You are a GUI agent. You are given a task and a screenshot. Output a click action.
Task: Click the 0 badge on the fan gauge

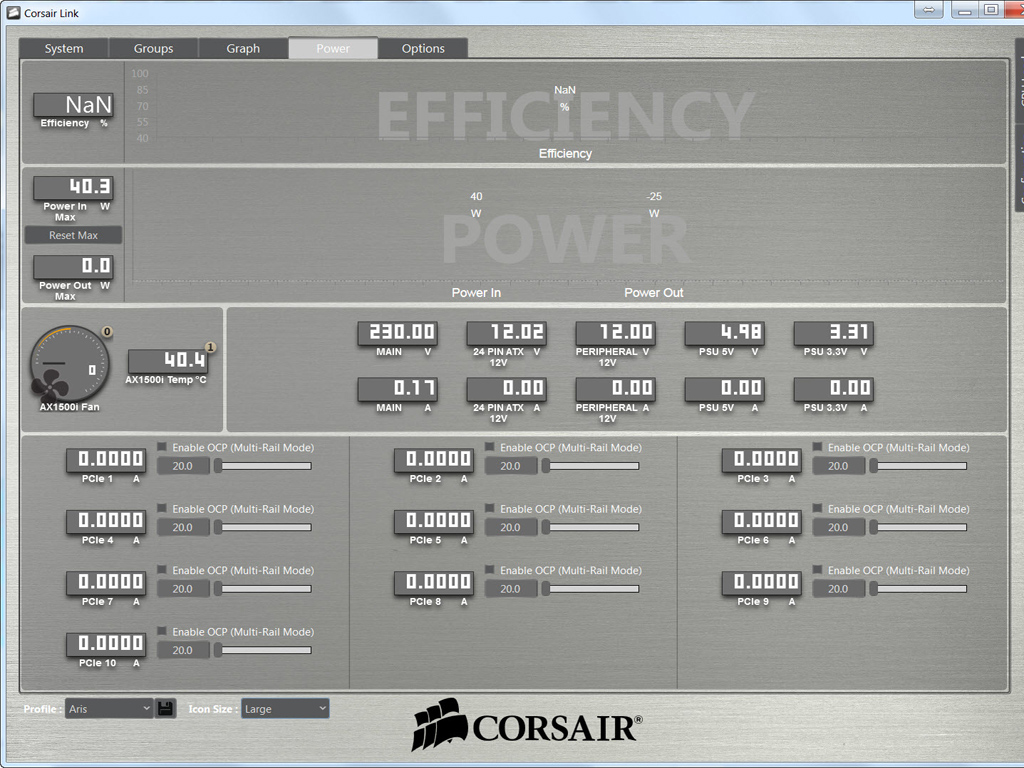(107, 332)
